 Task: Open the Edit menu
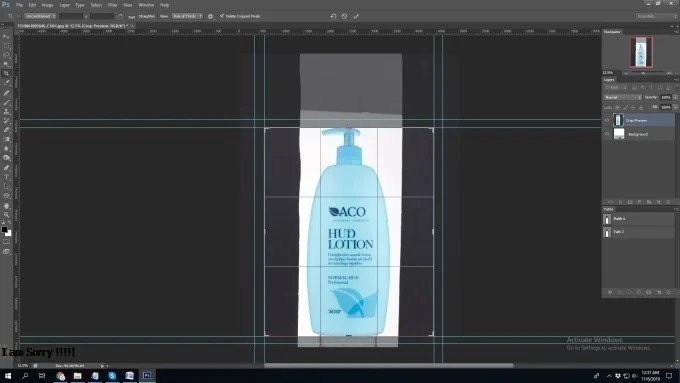click(33, 5)
